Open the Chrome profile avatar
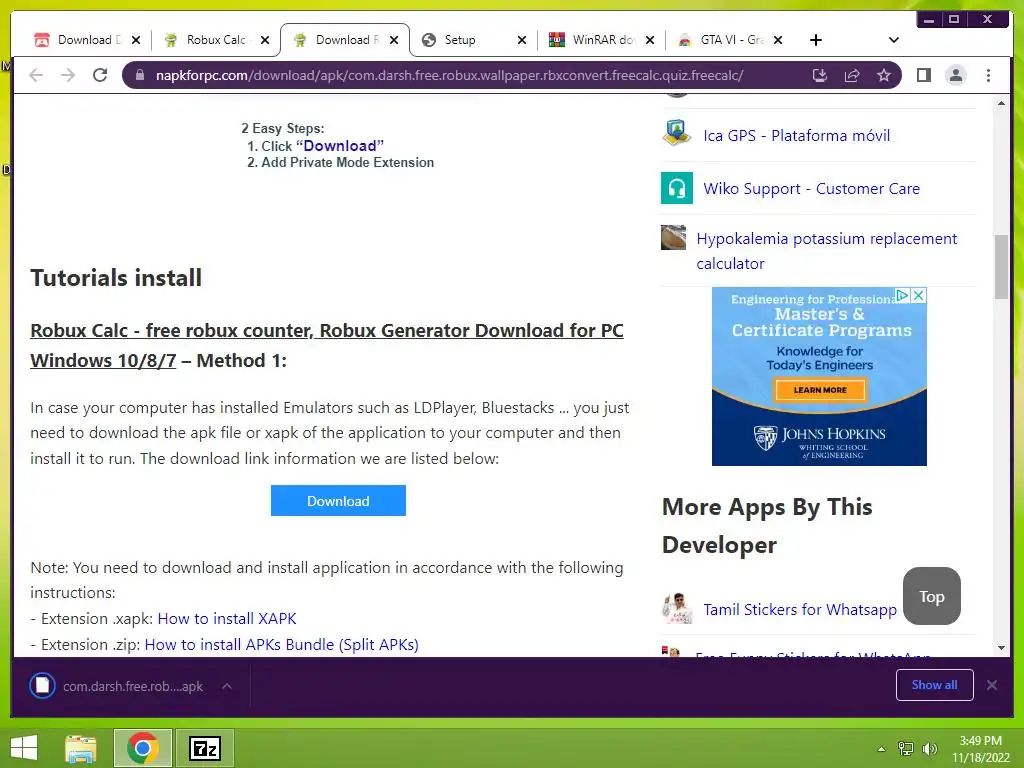This screenshot has height=768, width=1024. (x=955, y=76)
